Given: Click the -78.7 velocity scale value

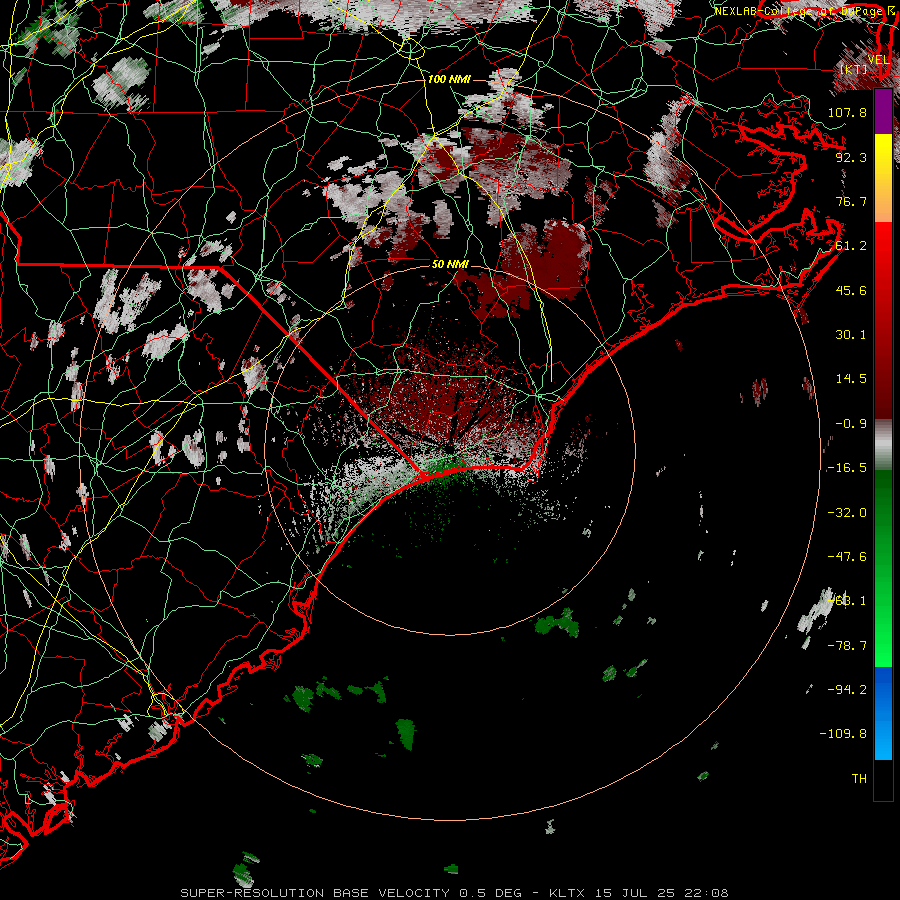Looking at the screenshot, I should point(847,646).
